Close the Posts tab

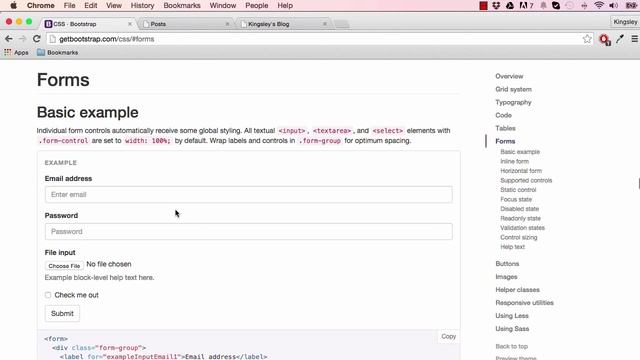227,24
